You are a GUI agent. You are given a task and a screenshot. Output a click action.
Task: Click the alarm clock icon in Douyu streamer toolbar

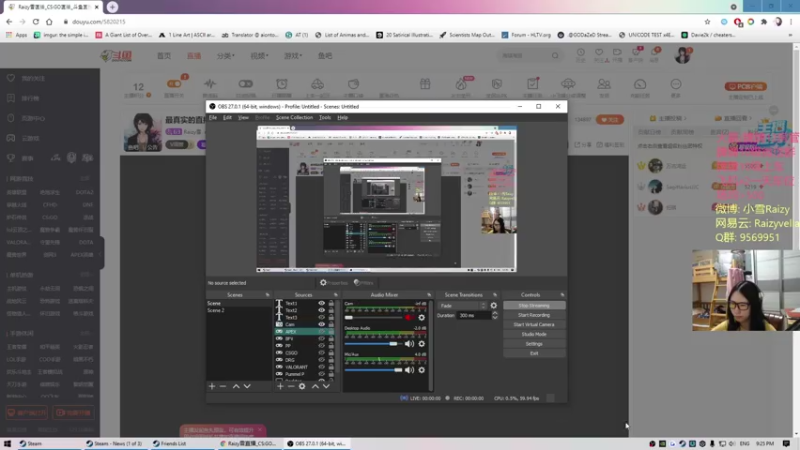coord(282,84)
